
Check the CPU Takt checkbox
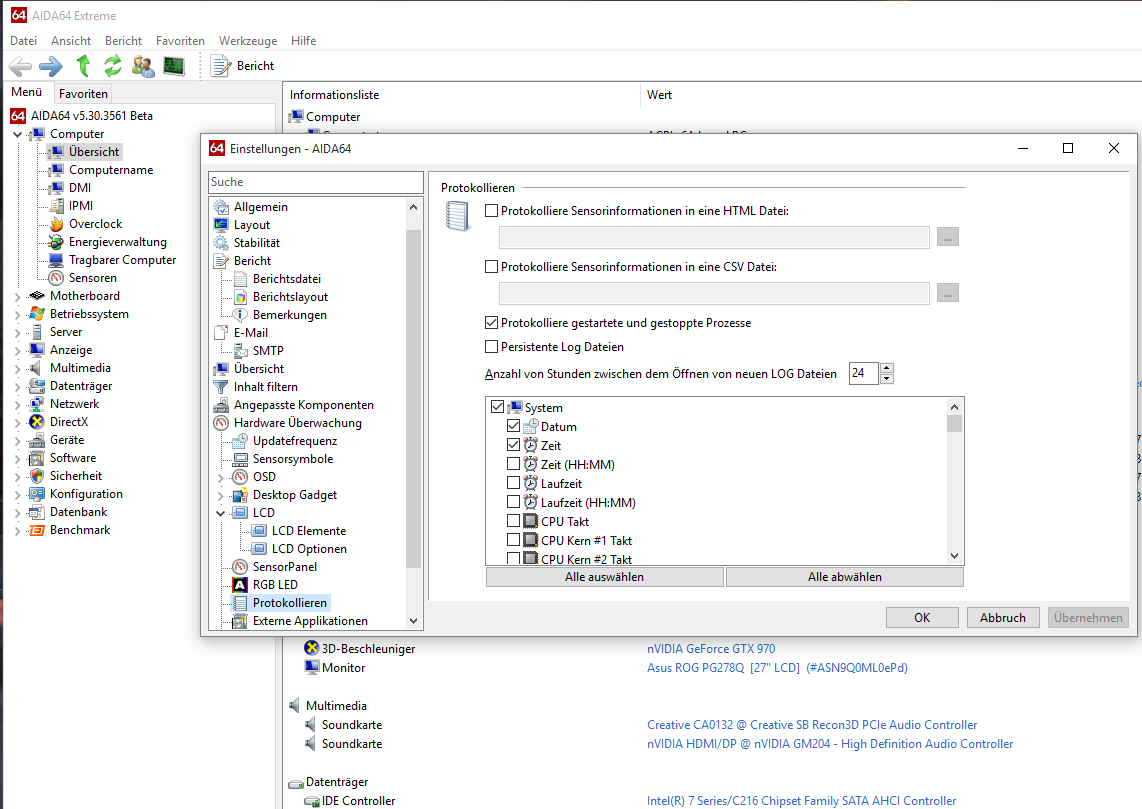(513, 520)
